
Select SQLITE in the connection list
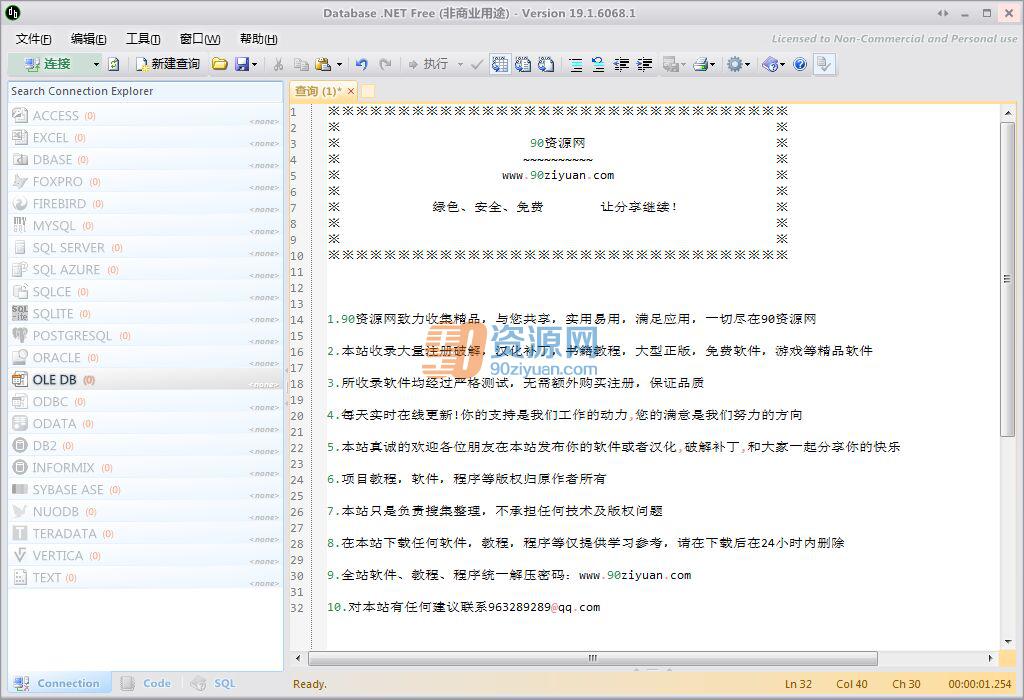click(x=146, y=313)
